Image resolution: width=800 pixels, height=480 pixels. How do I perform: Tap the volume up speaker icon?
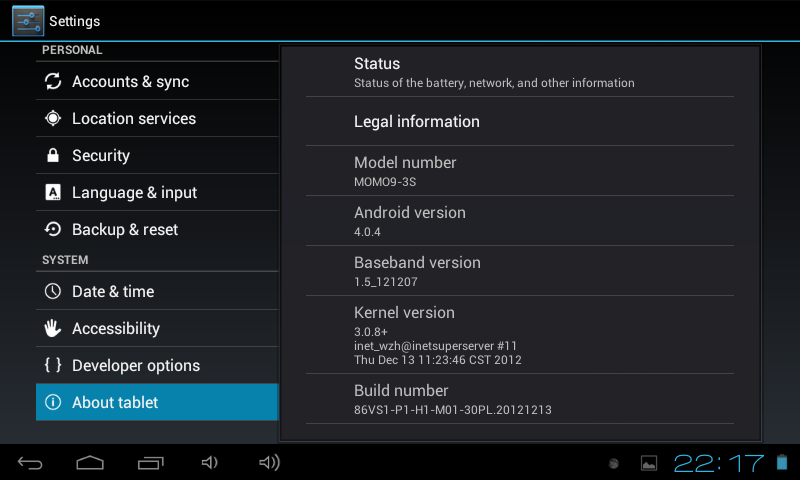point(269,462)
